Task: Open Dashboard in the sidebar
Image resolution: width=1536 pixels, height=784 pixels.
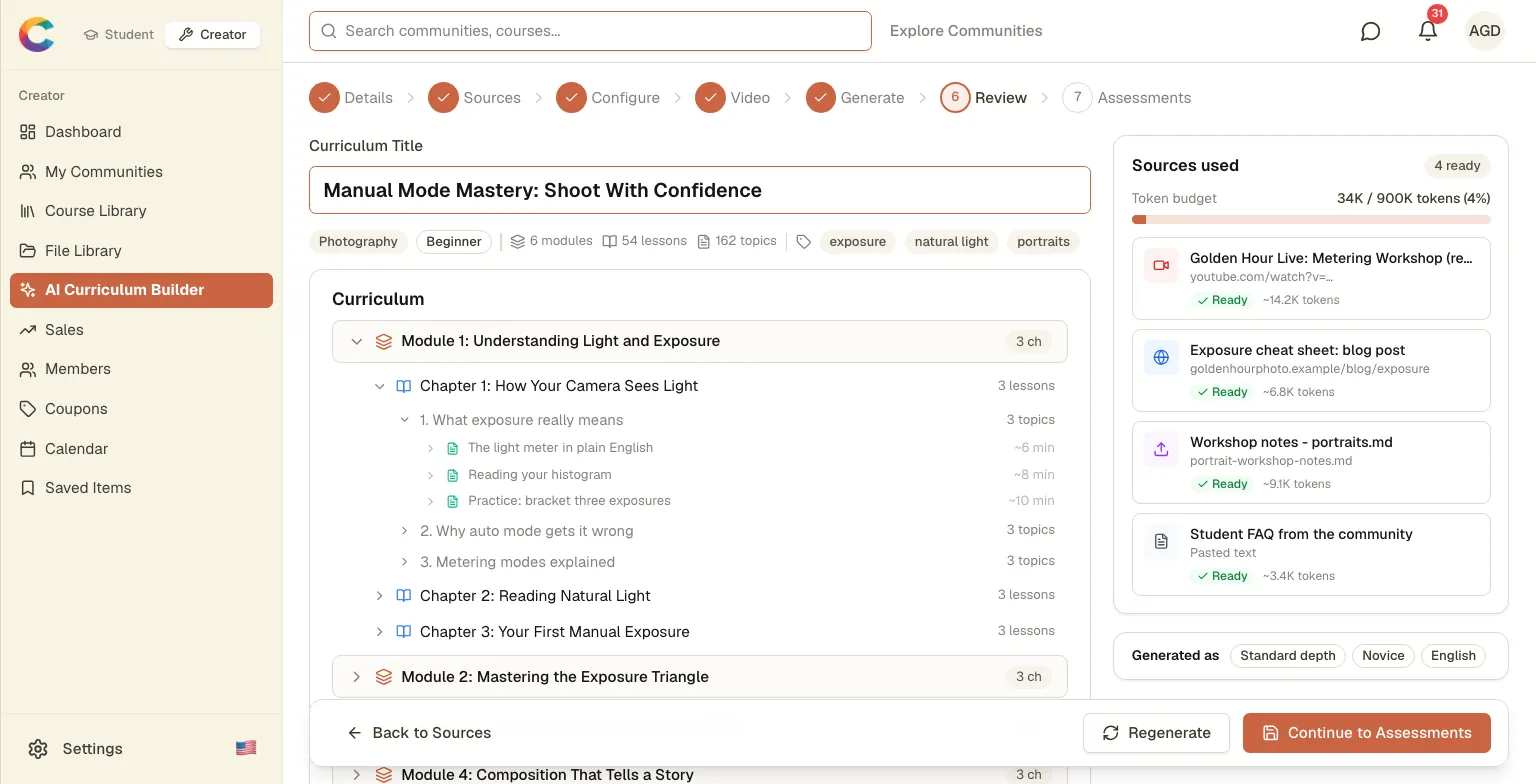Action: [x=141, y=132]
